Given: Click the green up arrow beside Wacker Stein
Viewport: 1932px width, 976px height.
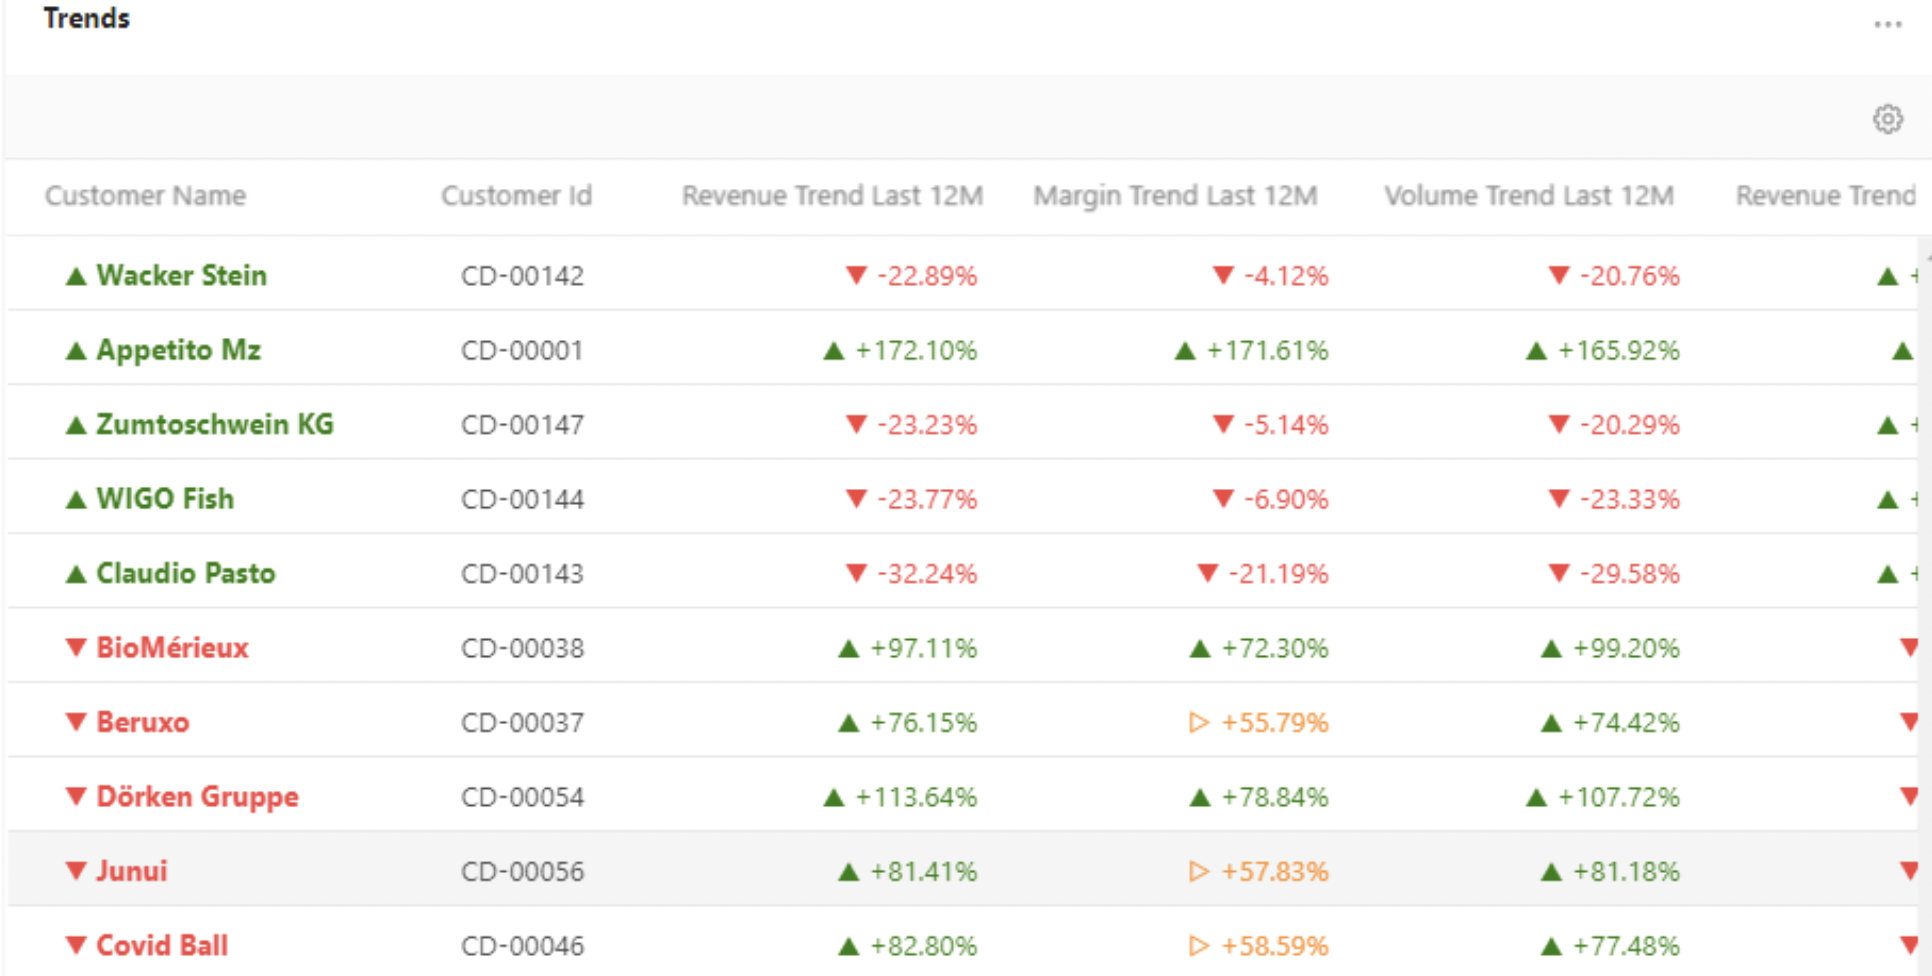Looking at the screenshot, I should click(76, 276).
